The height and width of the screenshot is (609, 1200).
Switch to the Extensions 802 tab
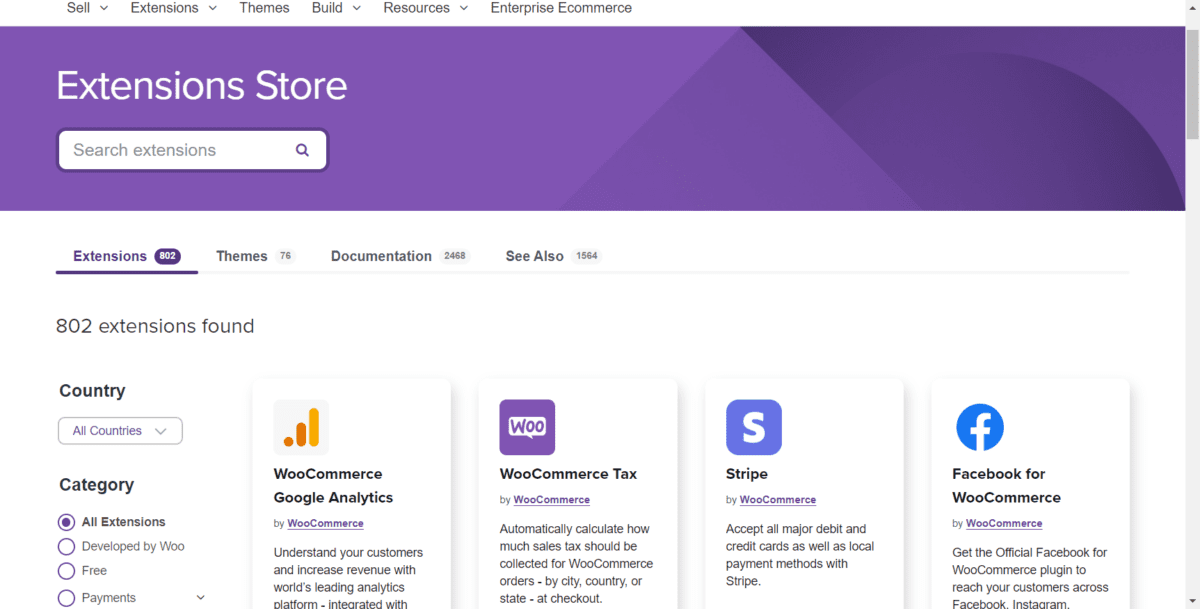[x=126, y=256]
